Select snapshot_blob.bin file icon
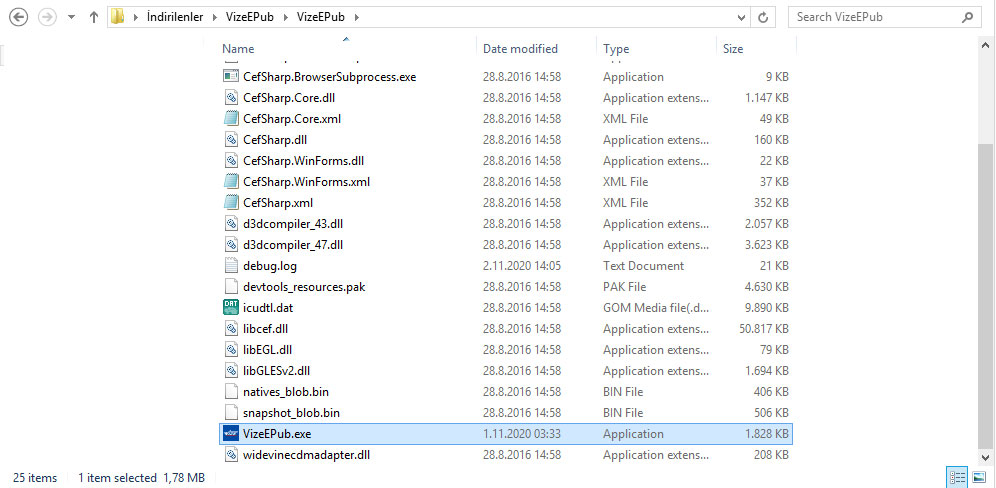 [231, 412]
